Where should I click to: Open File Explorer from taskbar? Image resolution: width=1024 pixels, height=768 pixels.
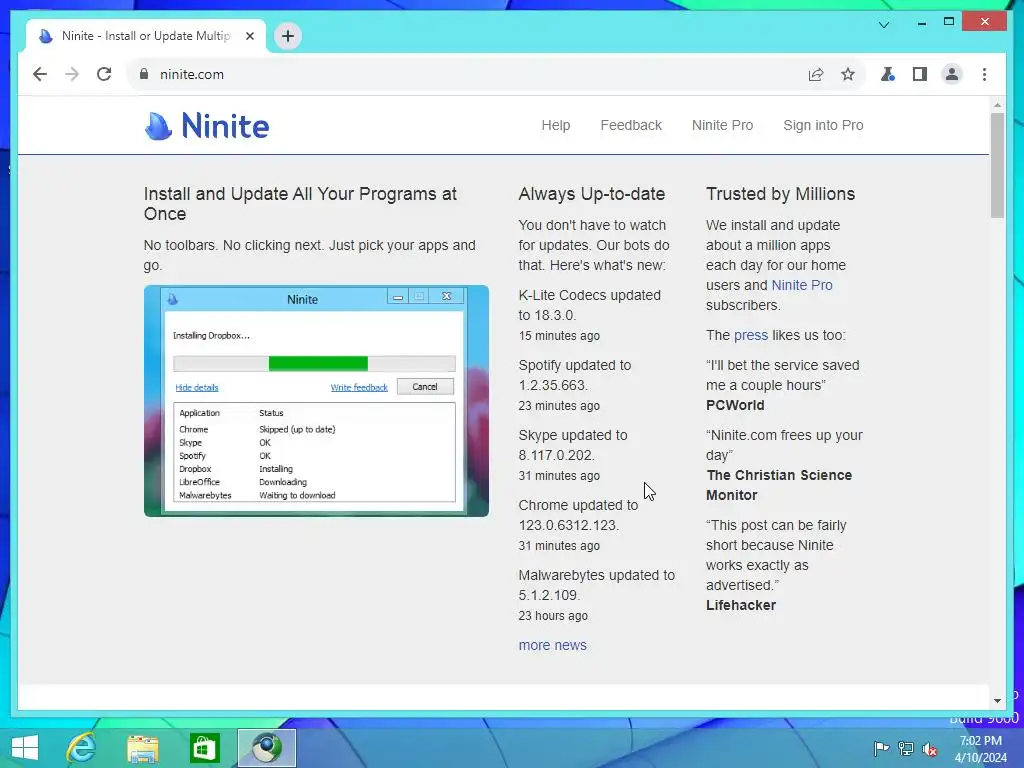click(142, 748)
